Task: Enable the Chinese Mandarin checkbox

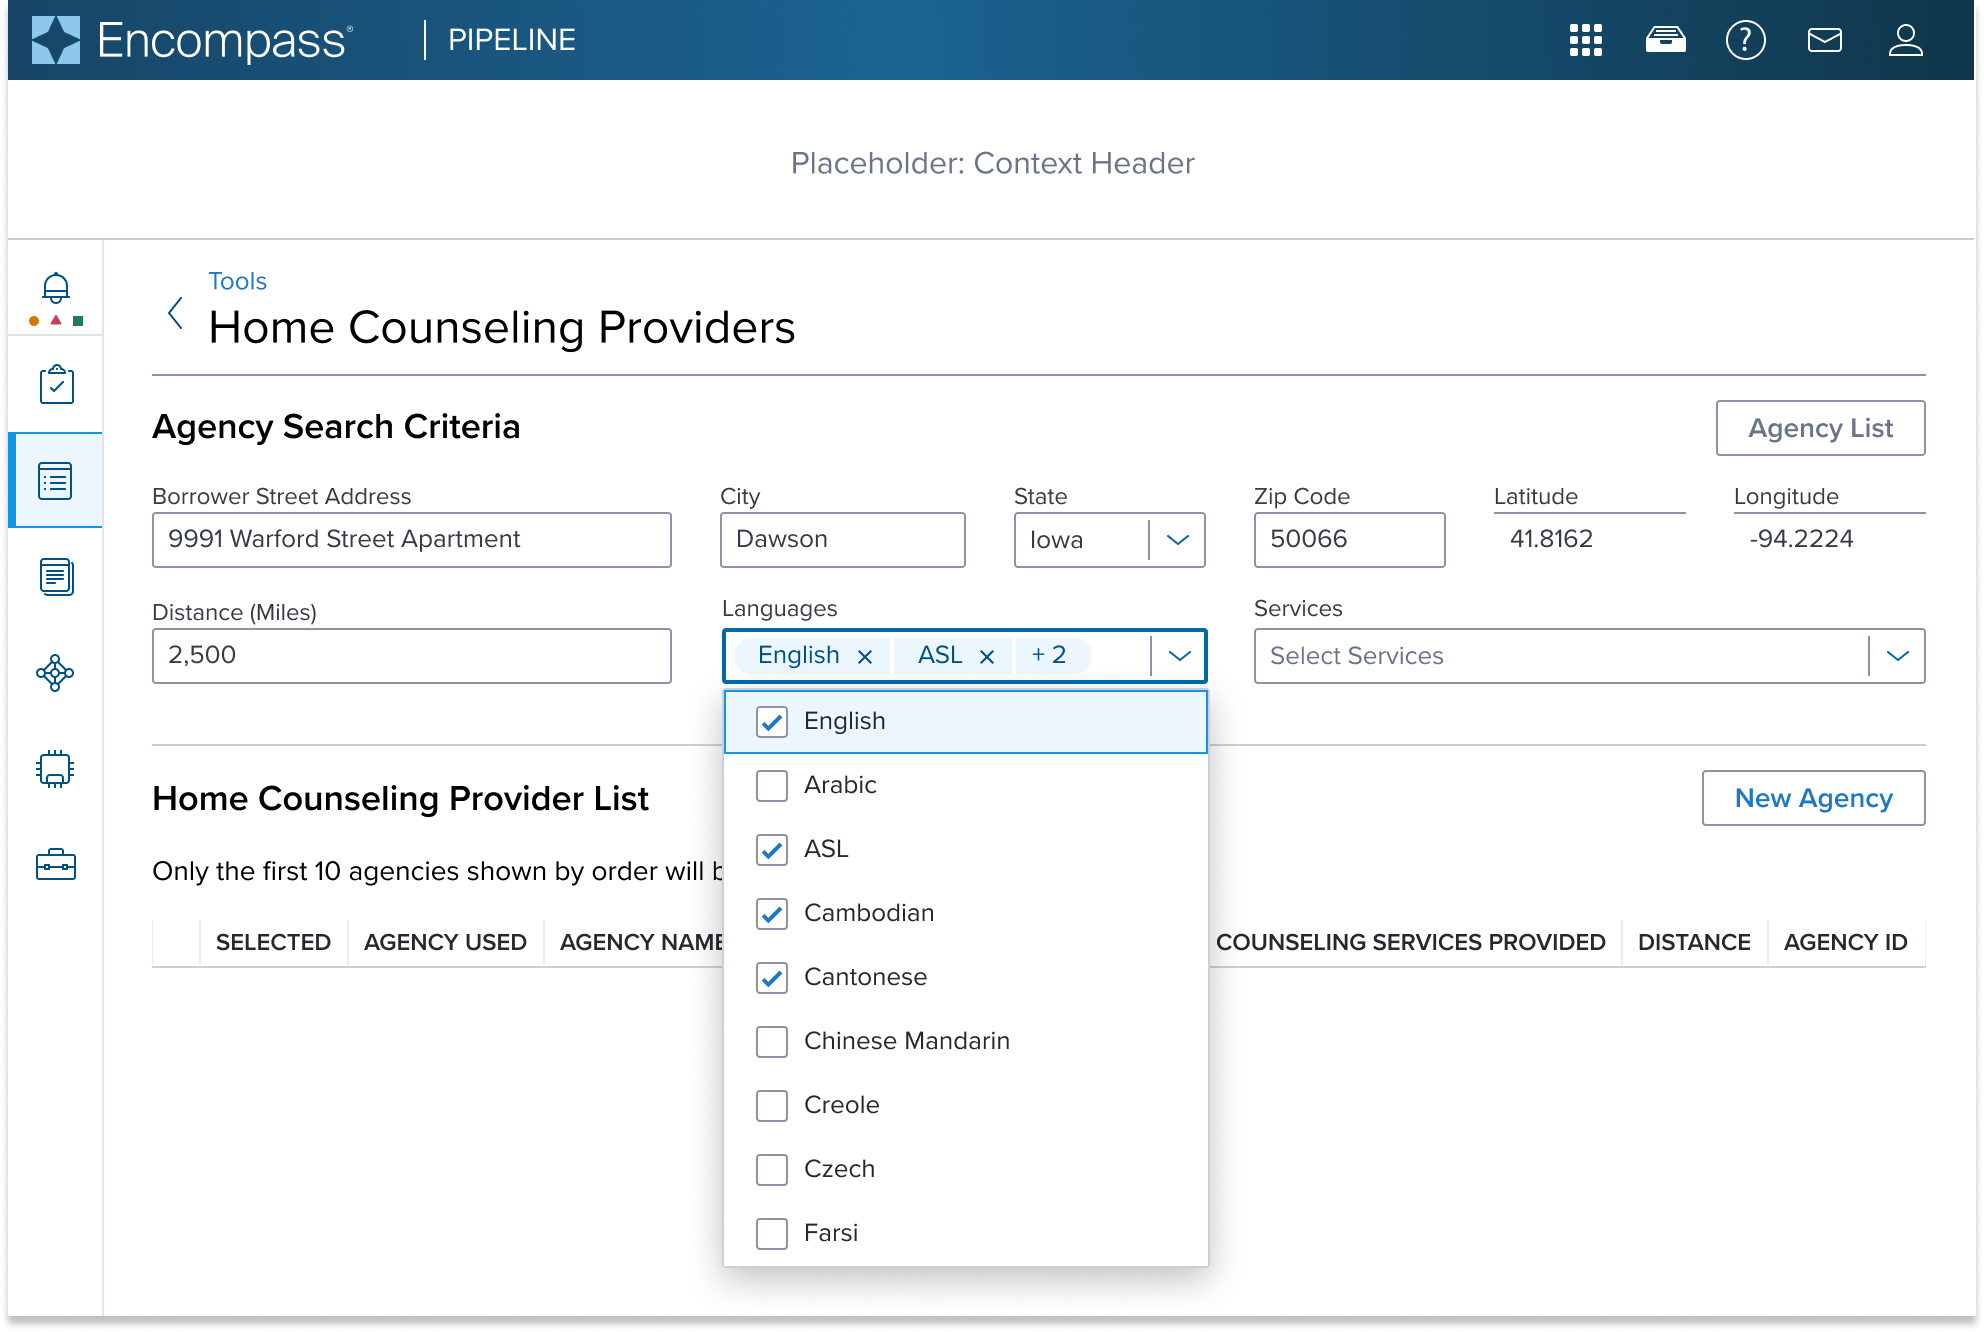Action: click(x=772, y=1042)
